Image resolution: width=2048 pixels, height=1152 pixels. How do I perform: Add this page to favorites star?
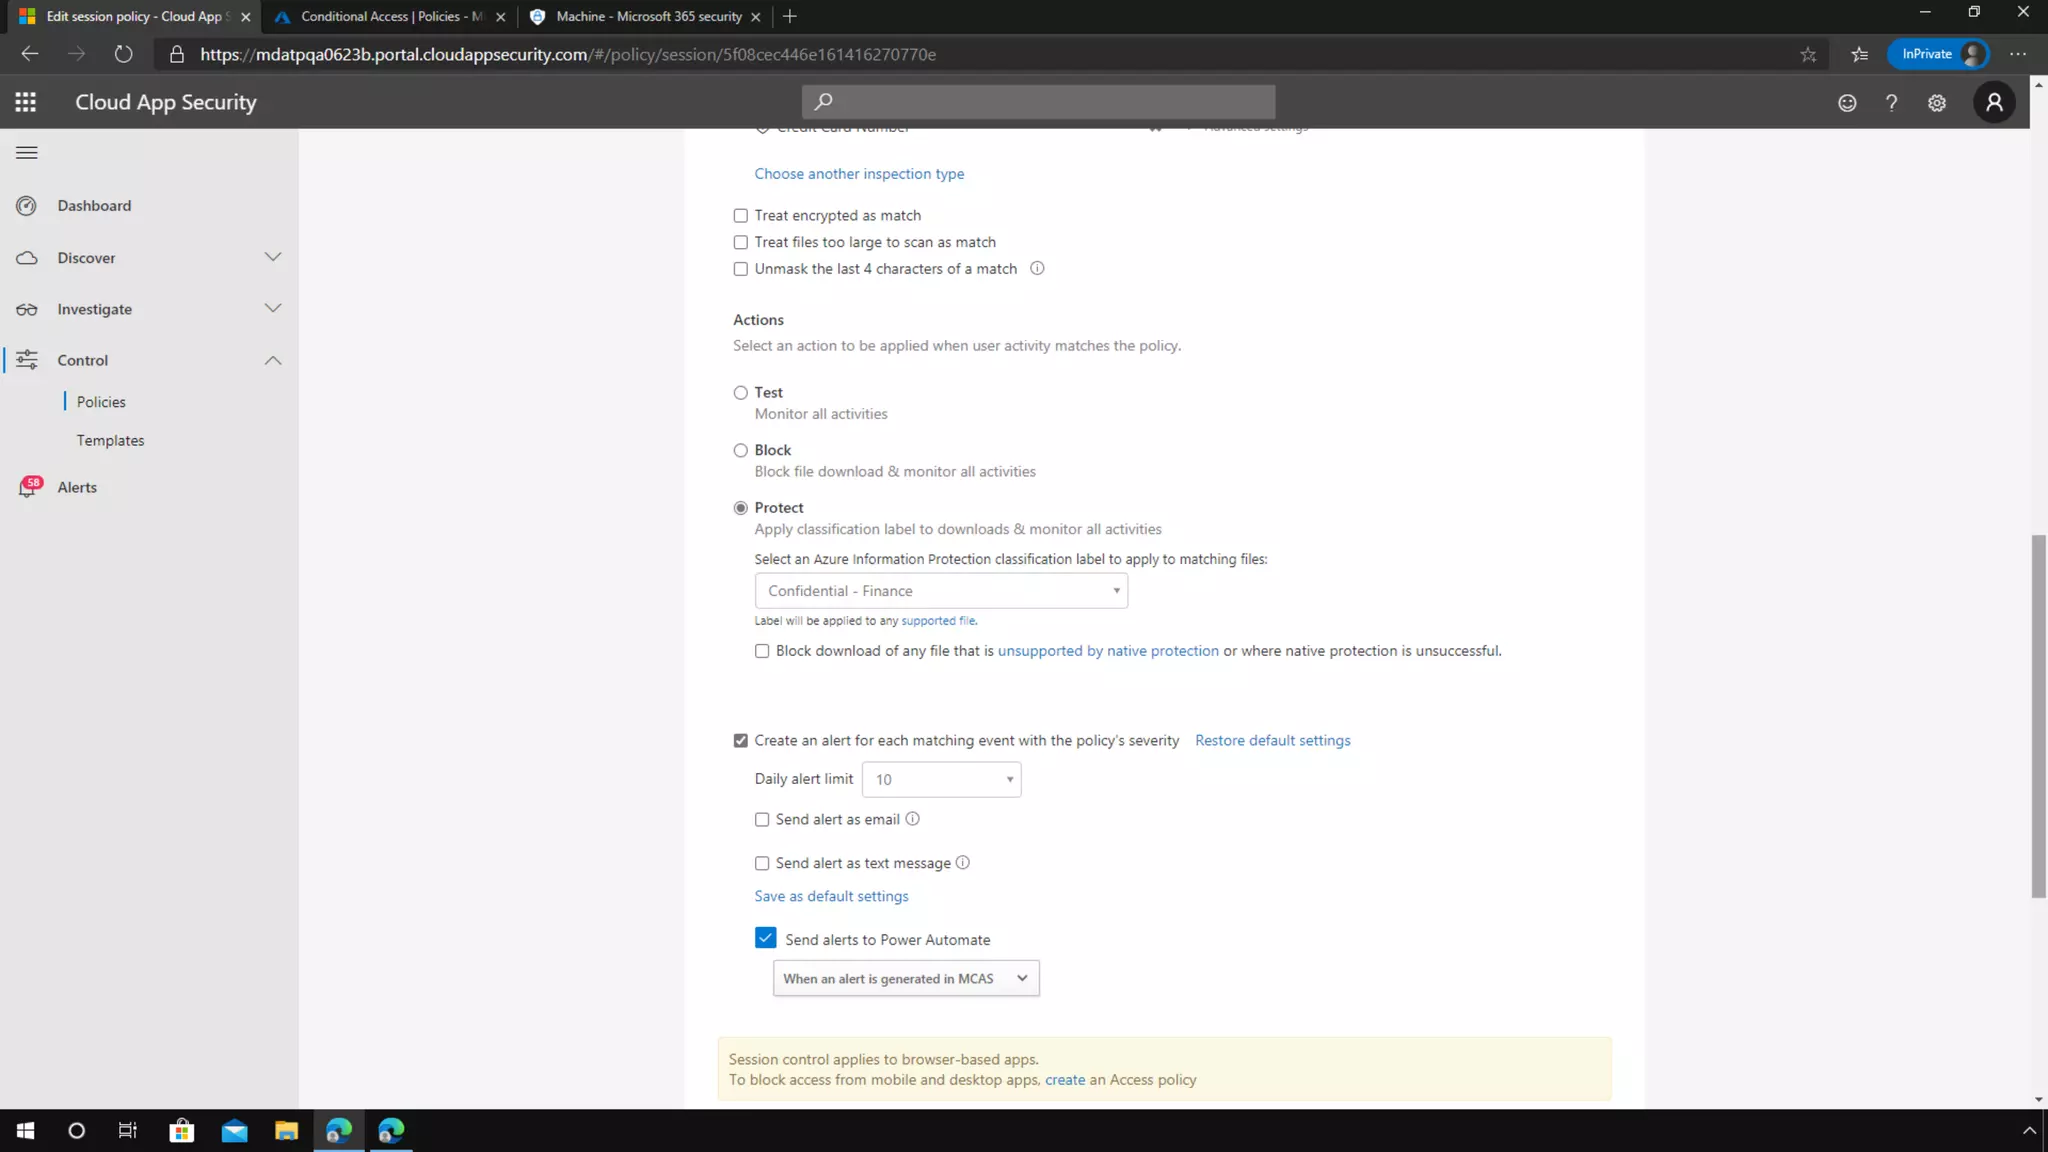pyautogui.click(x=1808, y=55)
